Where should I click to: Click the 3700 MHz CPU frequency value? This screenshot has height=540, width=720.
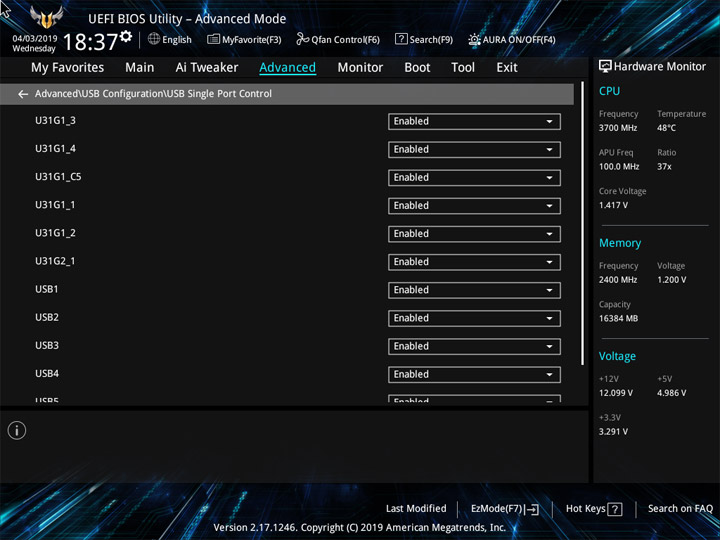[618, 128]
